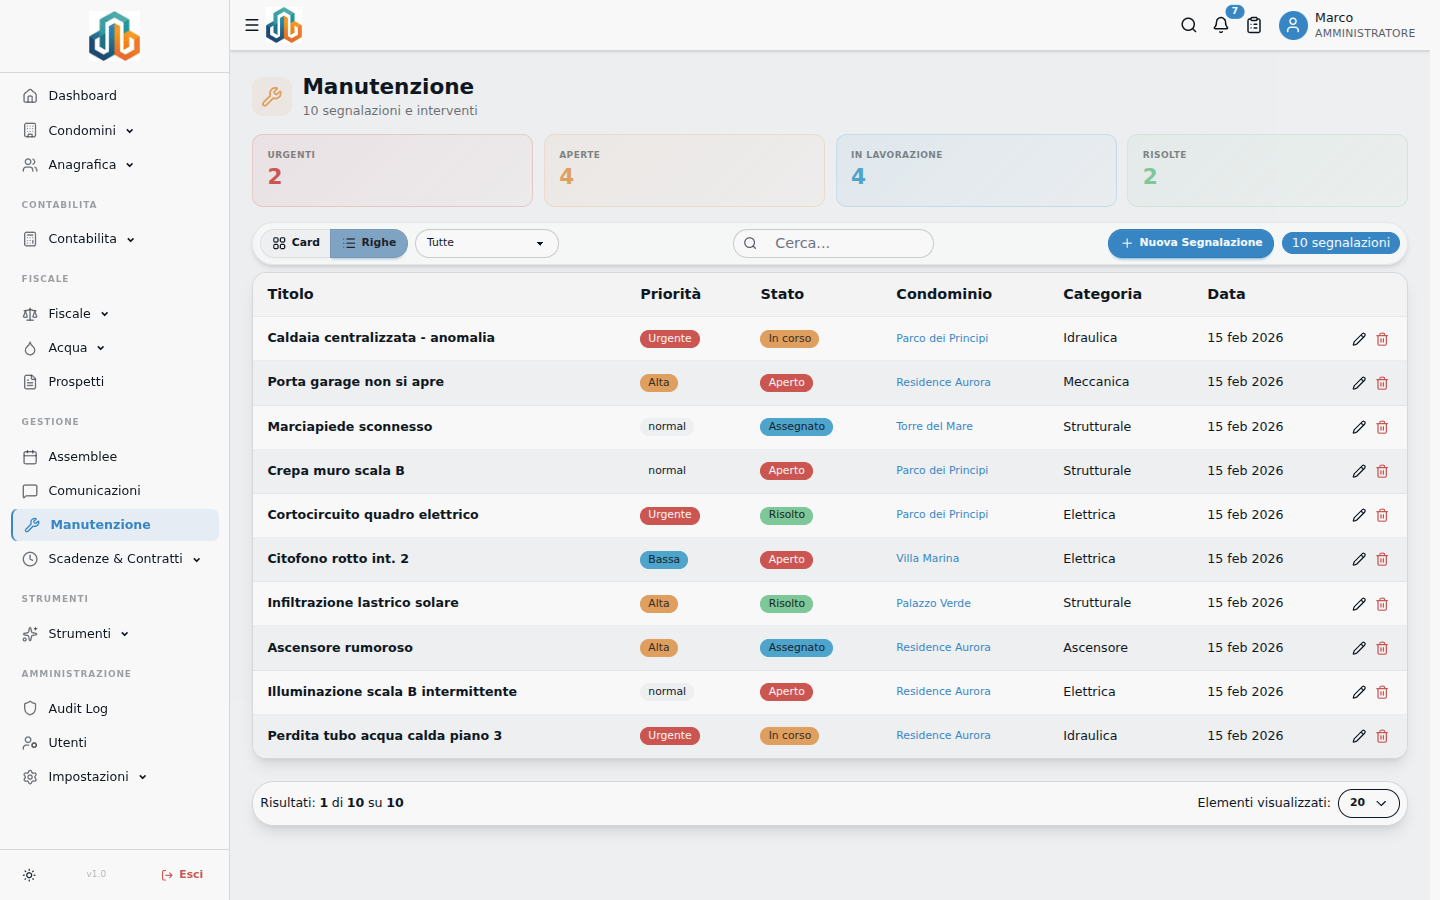
Task: Edit Marciapiede sconnesso with pencil icon
Action: pos(1359,427)
